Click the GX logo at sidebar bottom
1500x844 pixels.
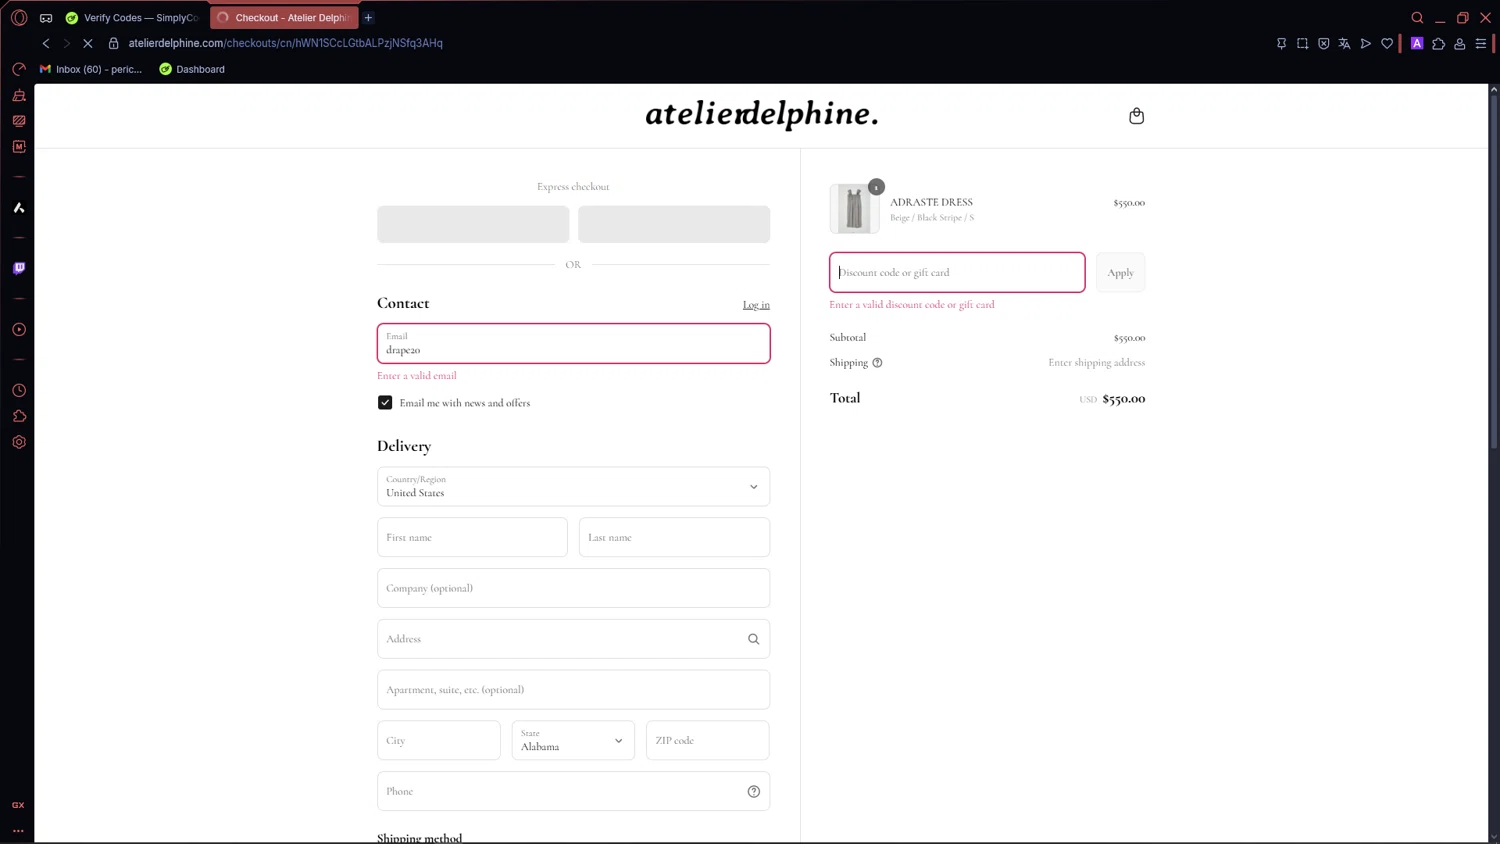point(18,805)
